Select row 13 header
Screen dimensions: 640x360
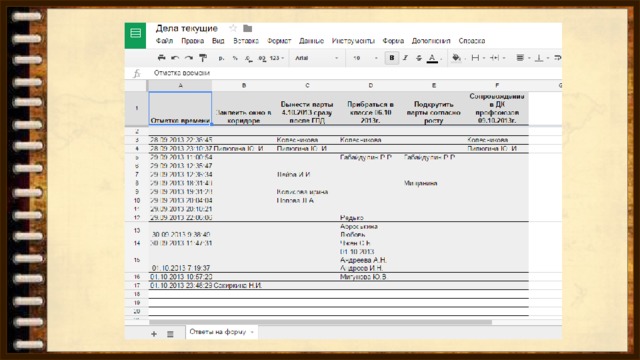tap(137, 231)
